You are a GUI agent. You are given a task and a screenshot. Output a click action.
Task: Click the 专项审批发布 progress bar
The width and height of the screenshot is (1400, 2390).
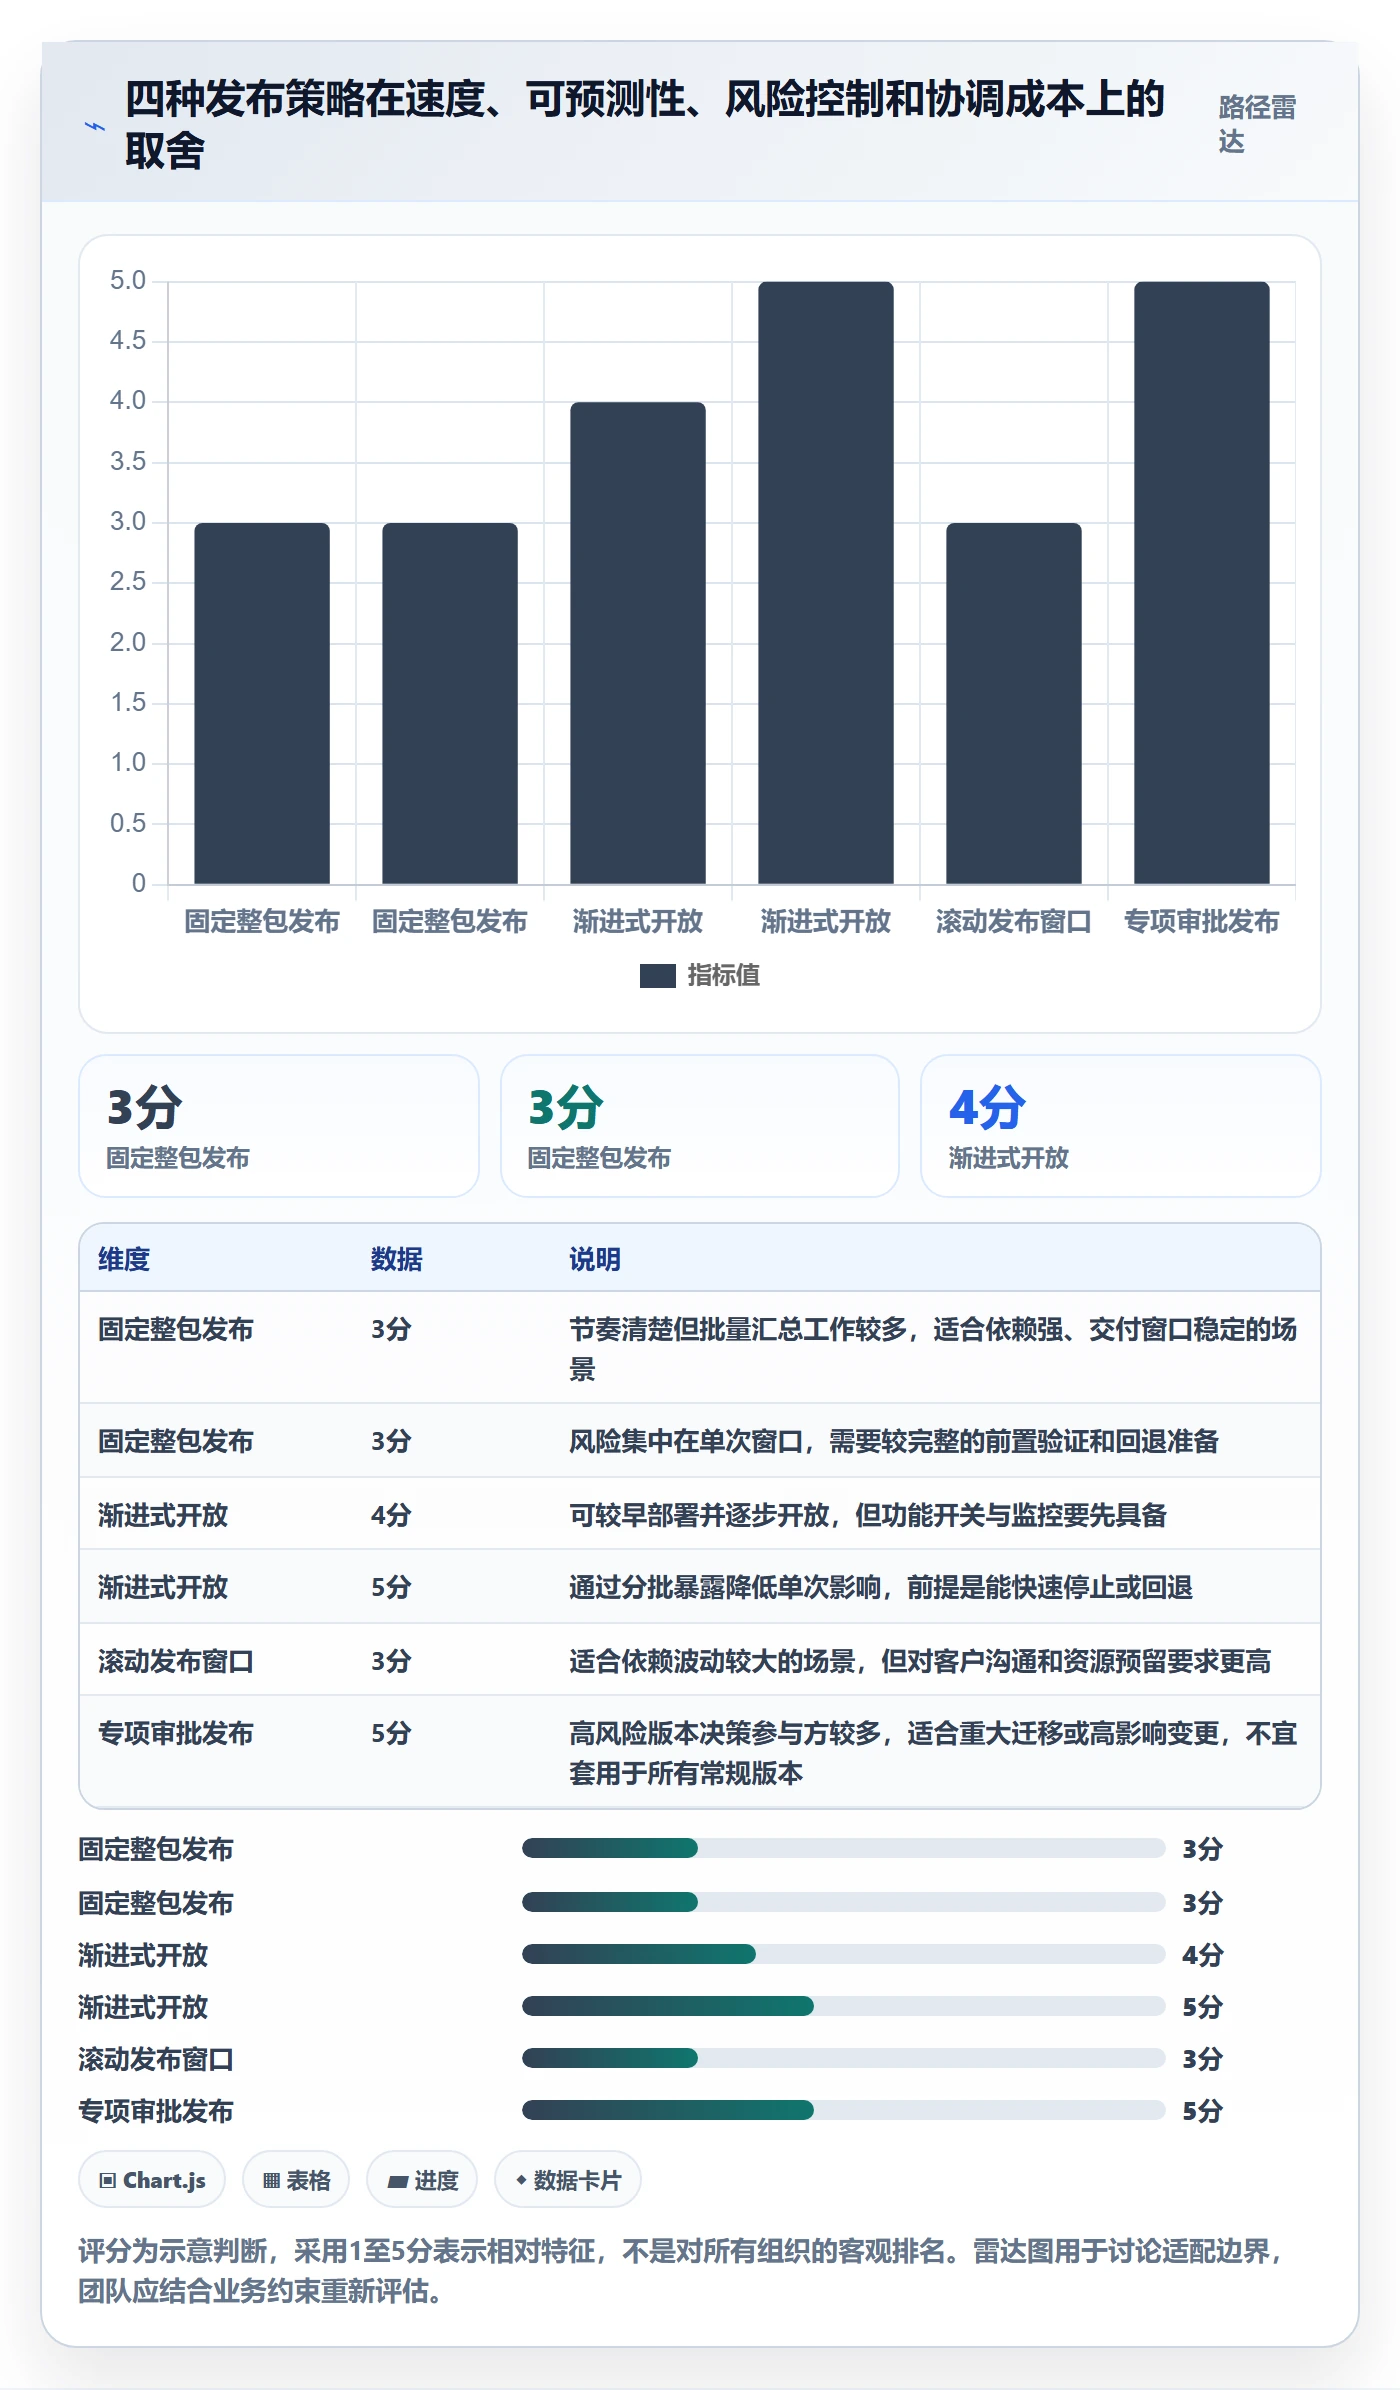click(x=843, y=2110)
